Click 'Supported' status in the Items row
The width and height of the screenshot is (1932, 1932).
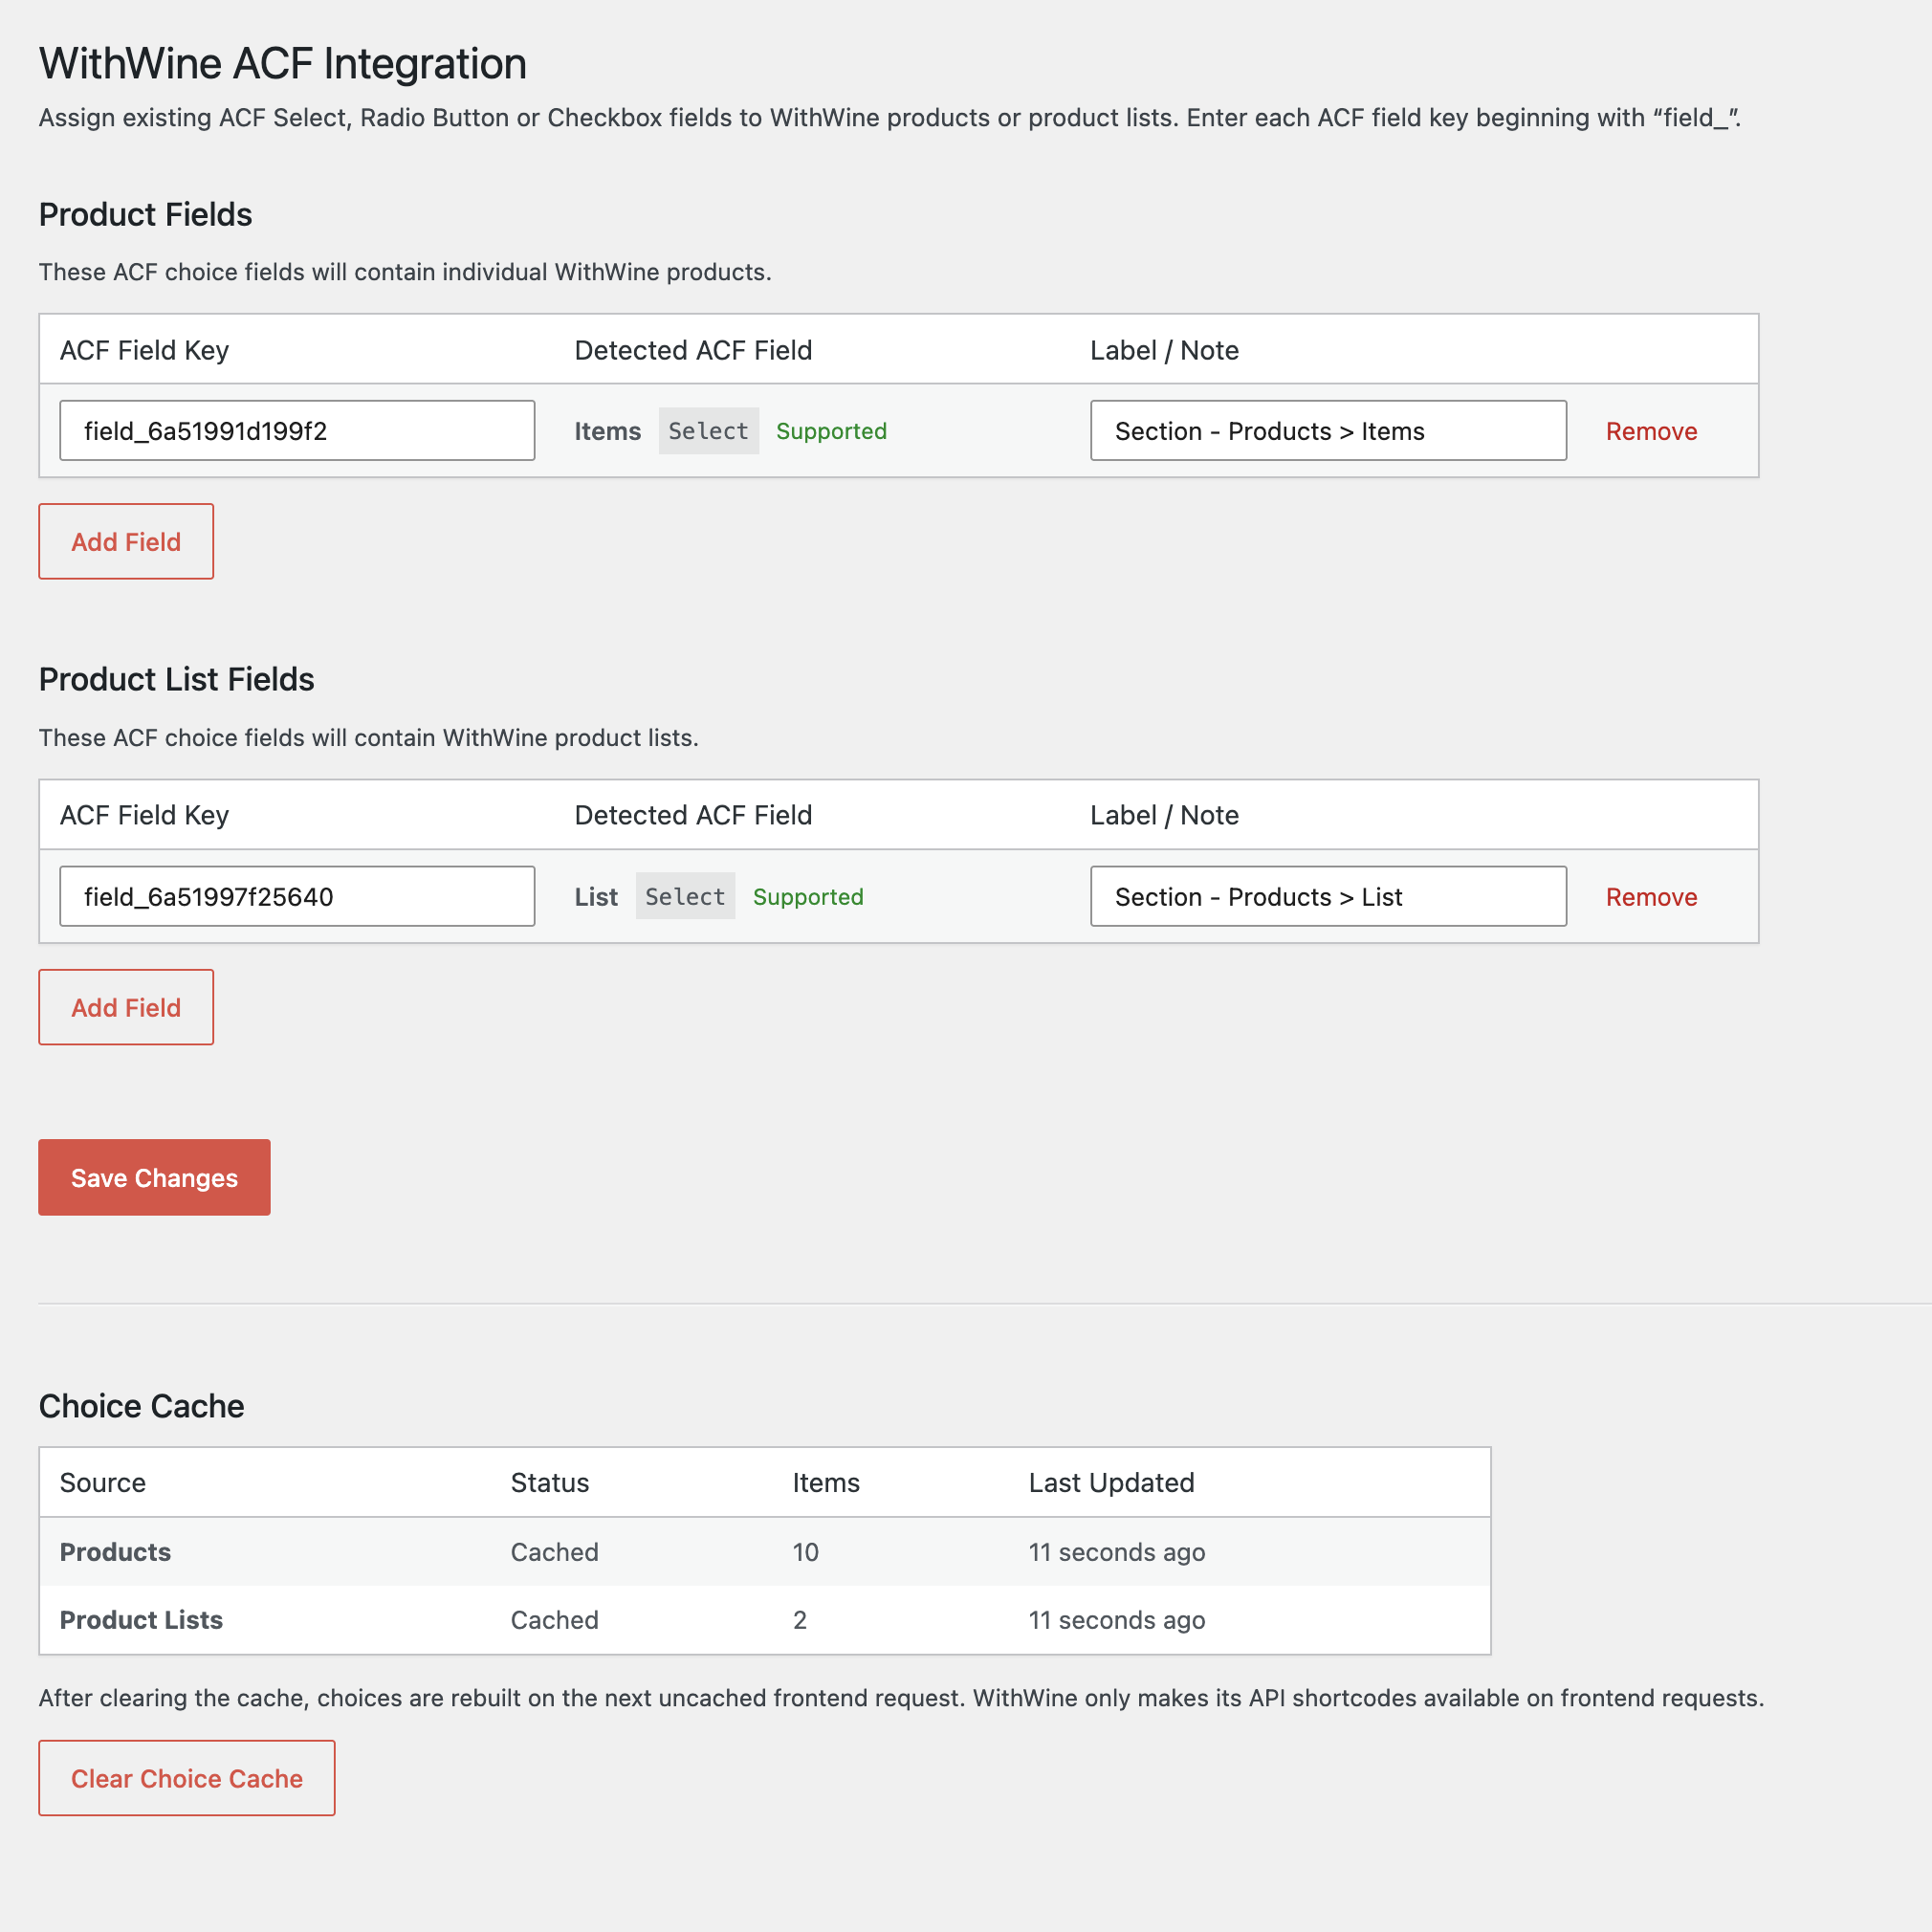[x=831, y=432]
